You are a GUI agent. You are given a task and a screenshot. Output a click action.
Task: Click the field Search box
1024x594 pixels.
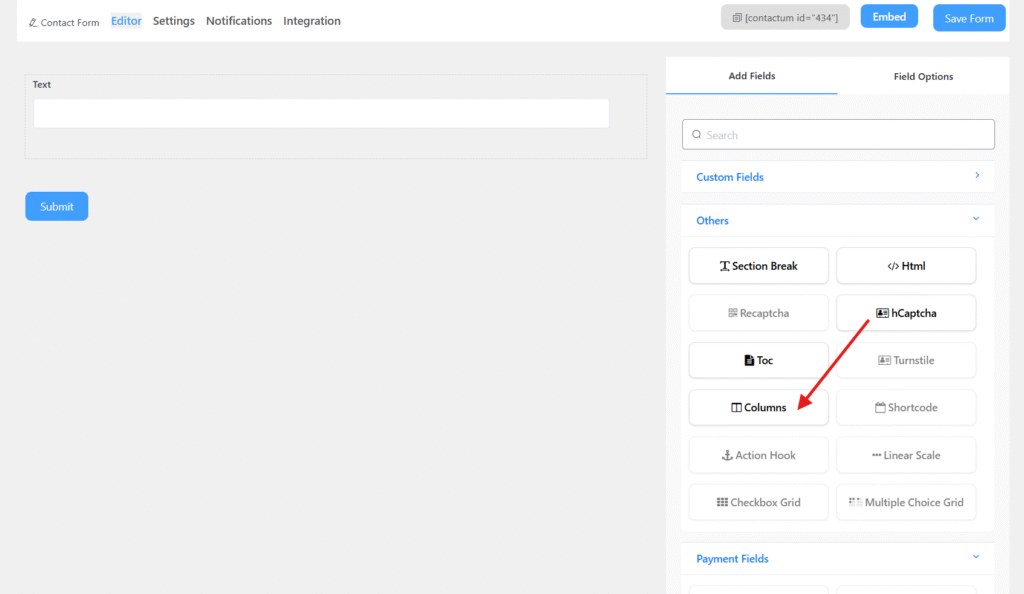coord(838,135)
